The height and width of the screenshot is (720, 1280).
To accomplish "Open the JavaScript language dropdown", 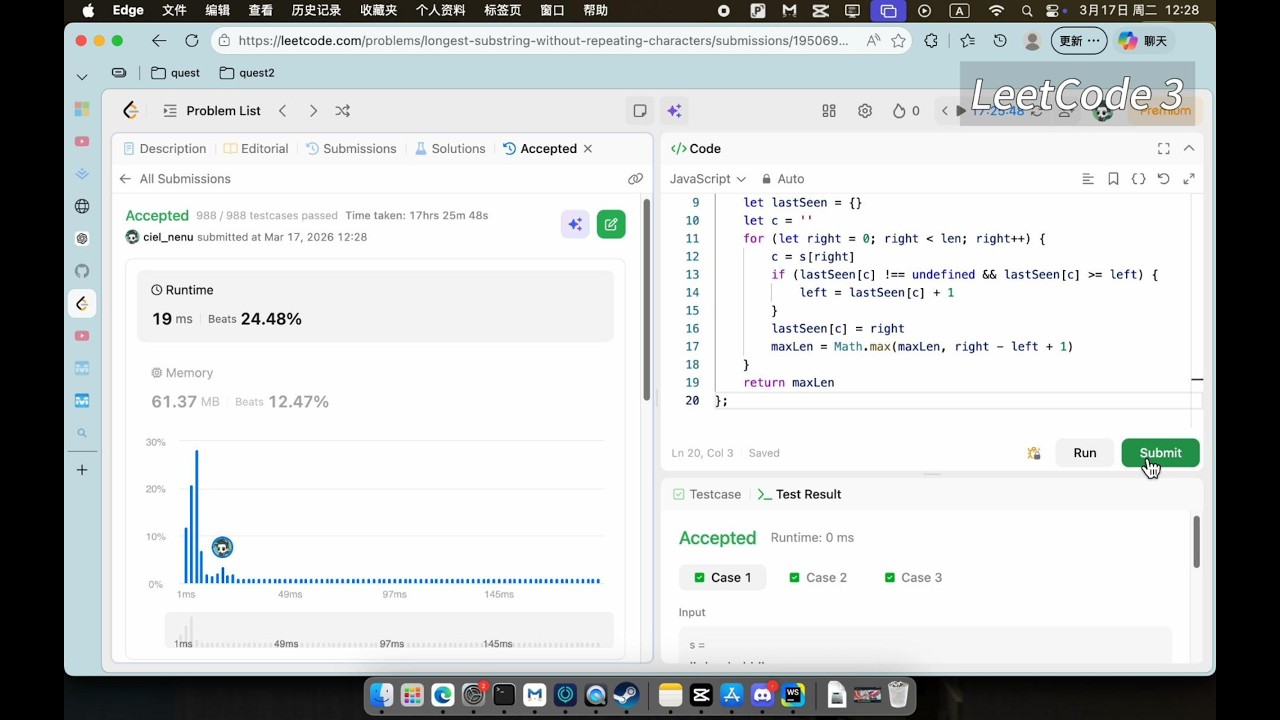I will (x=708, y=179).
